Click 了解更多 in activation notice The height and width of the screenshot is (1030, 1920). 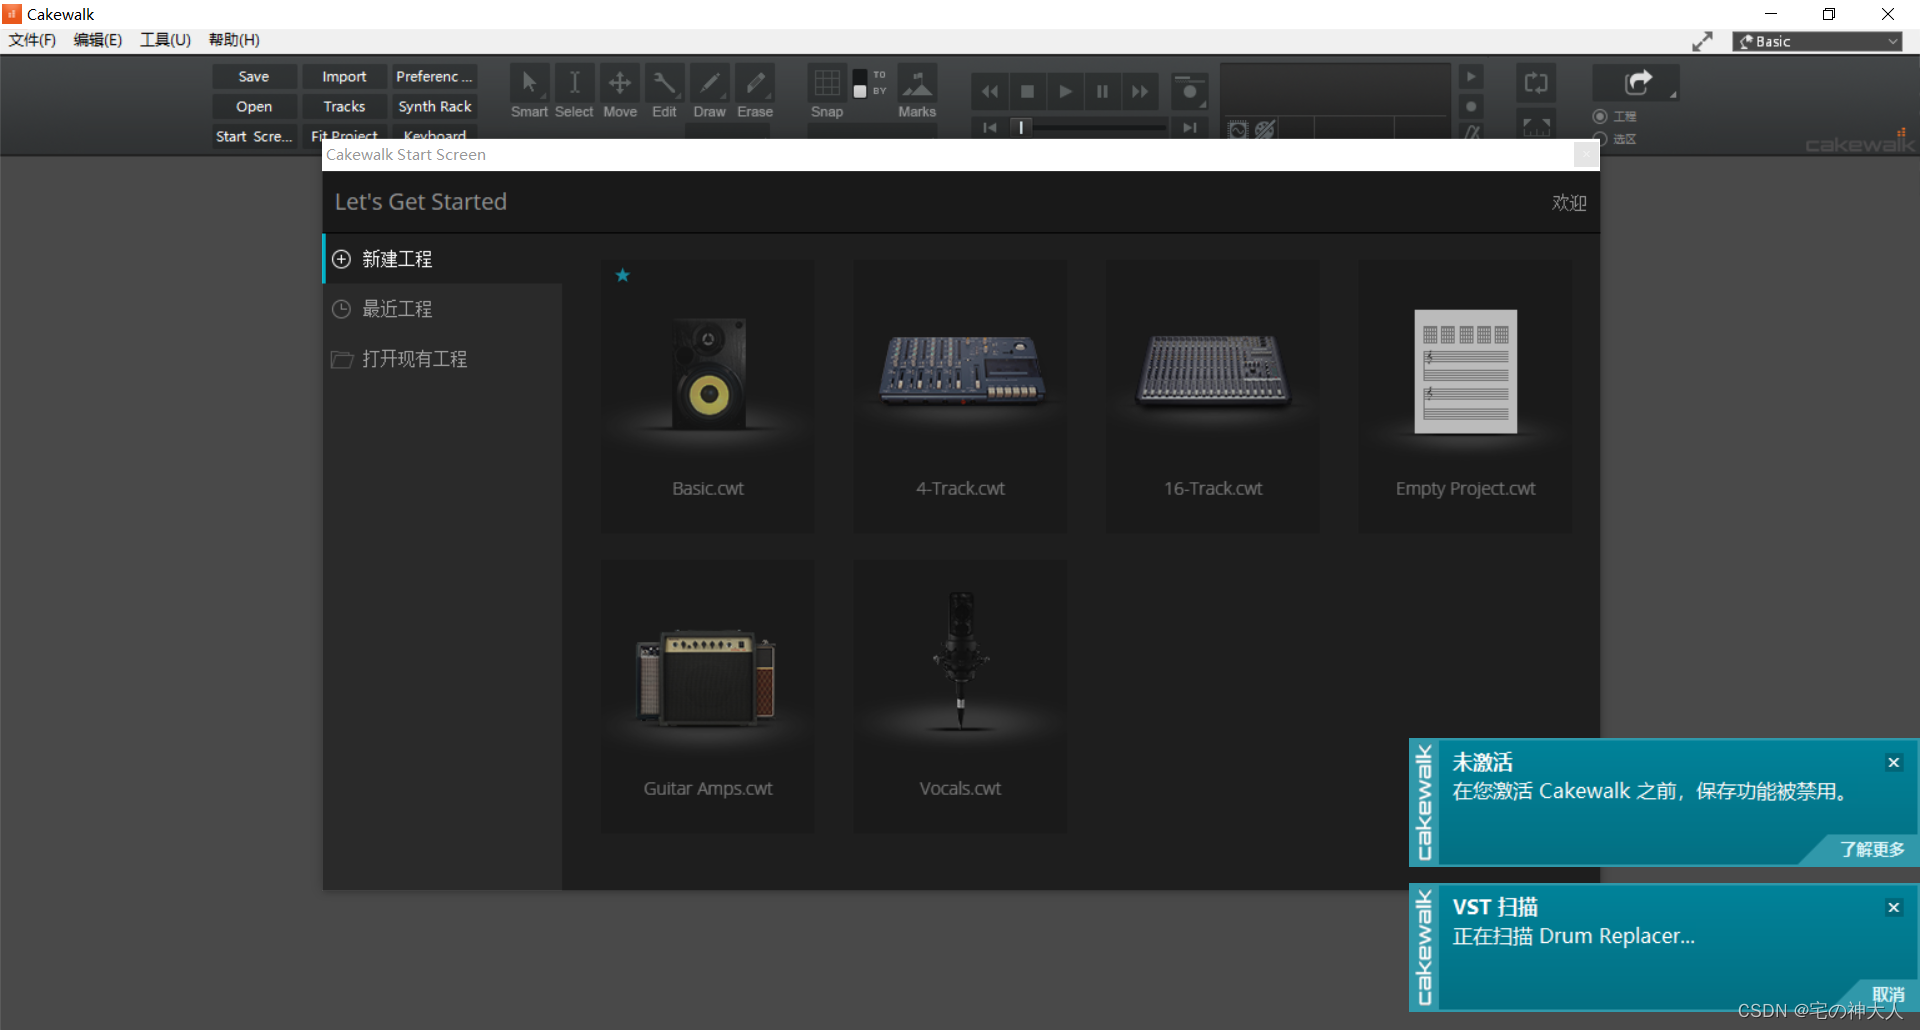[x=1872, y=850]
